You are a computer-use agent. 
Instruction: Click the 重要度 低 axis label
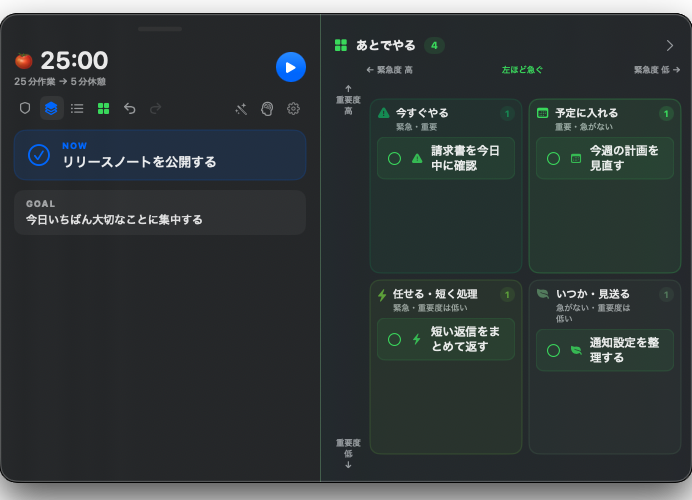348,453
